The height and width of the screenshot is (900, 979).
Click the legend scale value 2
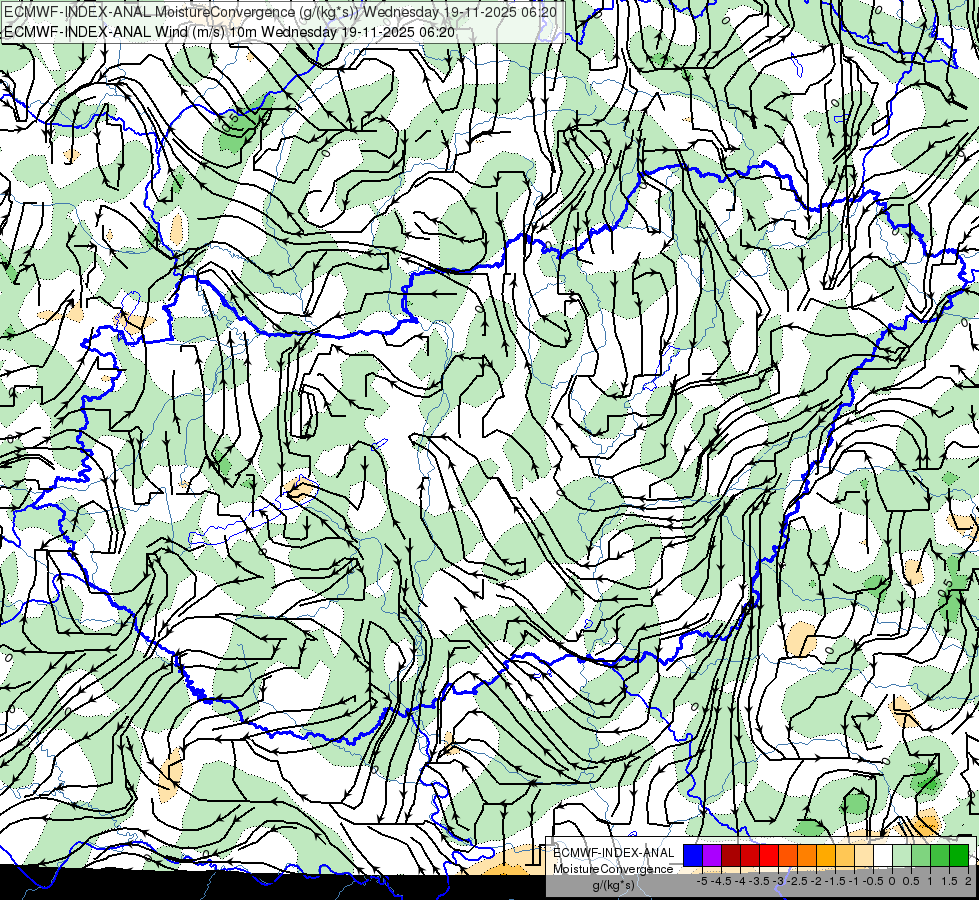[968, 881]
